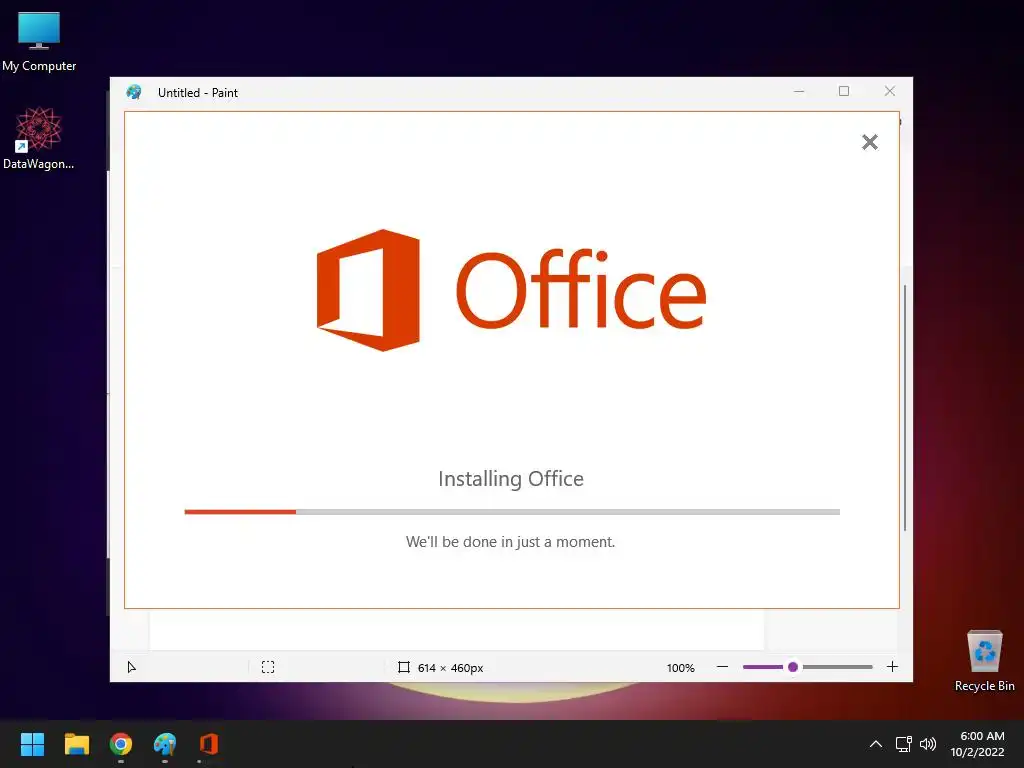The width and height of the screenshot is (1024, 768).
Task: Click the cursor position icon in Paint's status bar
Action: point(131,667)
